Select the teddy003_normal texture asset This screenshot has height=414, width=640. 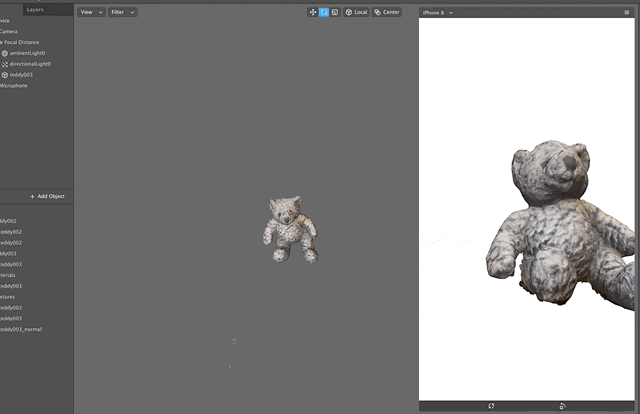tap(21, 329)
